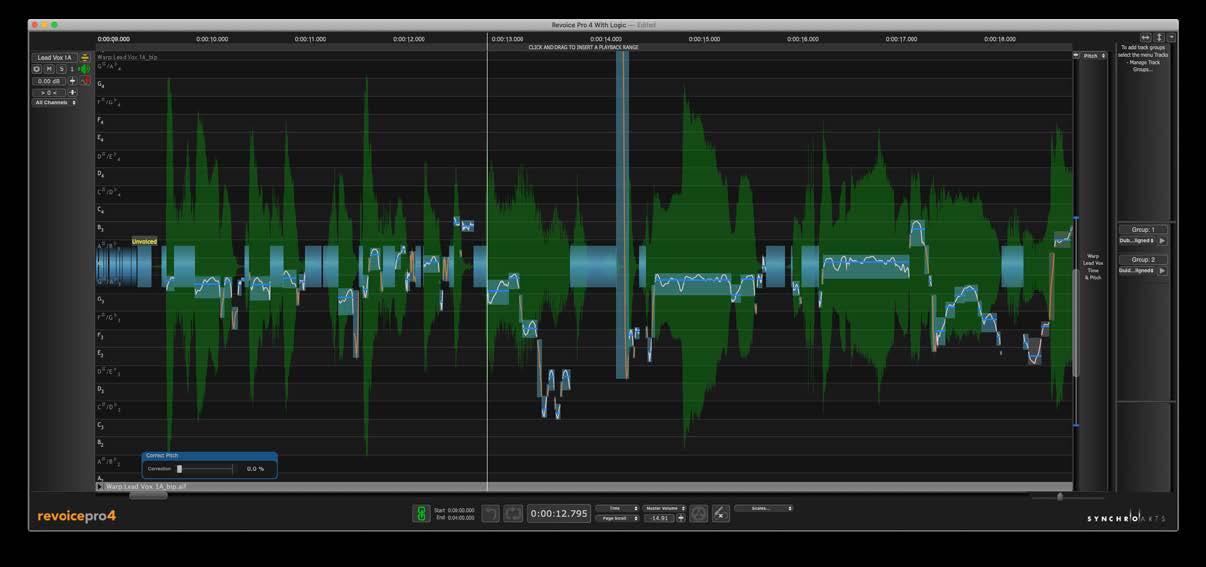This screenshot has height=567, width=1206.
Task: Click the loop/cycle button in transport
Action: (x=513, y=513)
